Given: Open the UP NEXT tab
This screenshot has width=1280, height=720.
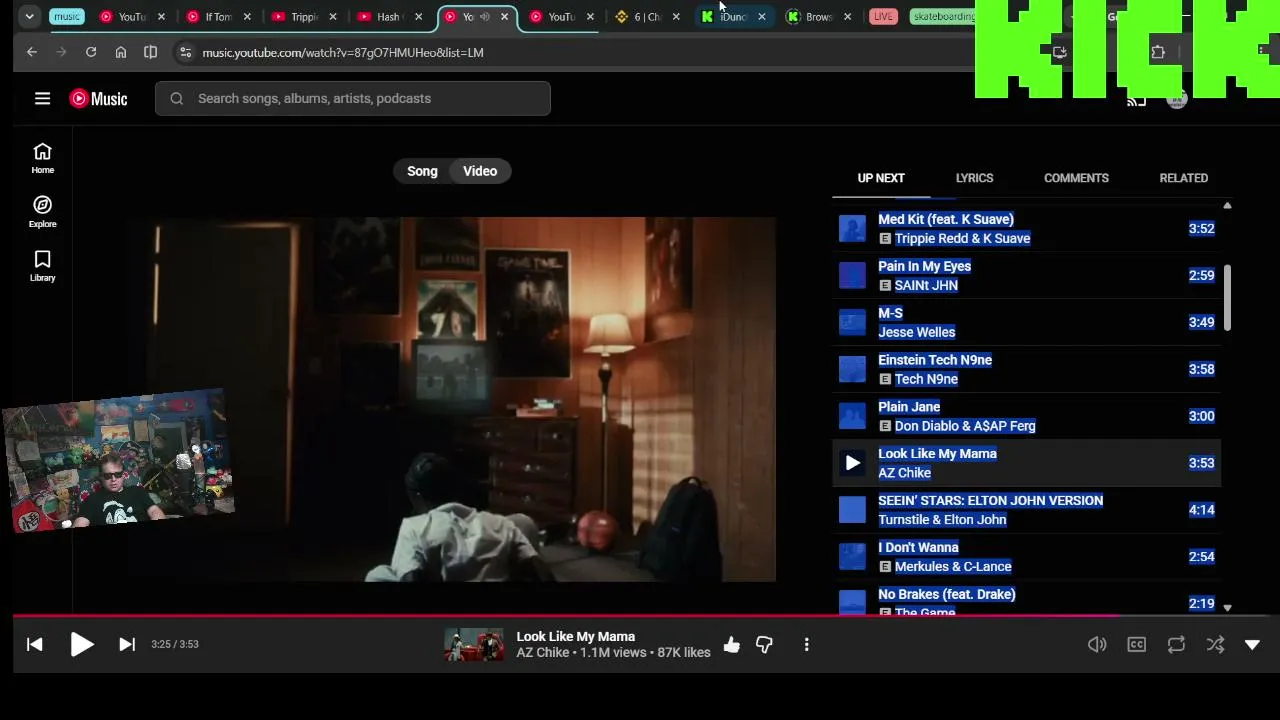Looking at the screenshot, I should pyautogui.click(x=881, y=178).
